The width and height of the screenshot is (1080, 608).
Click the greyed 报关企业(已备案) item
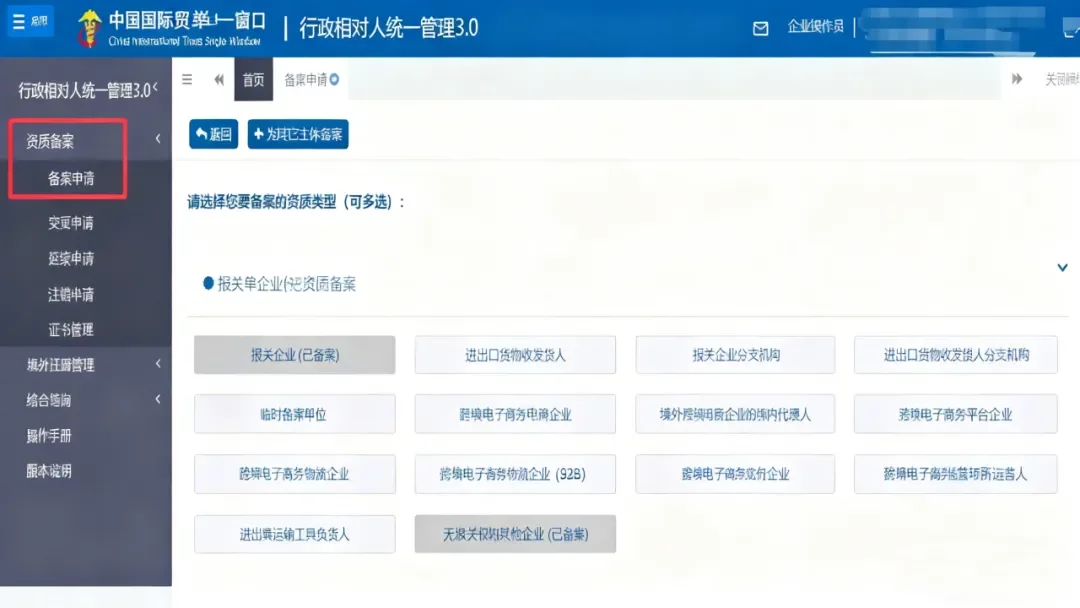point(295,354)
